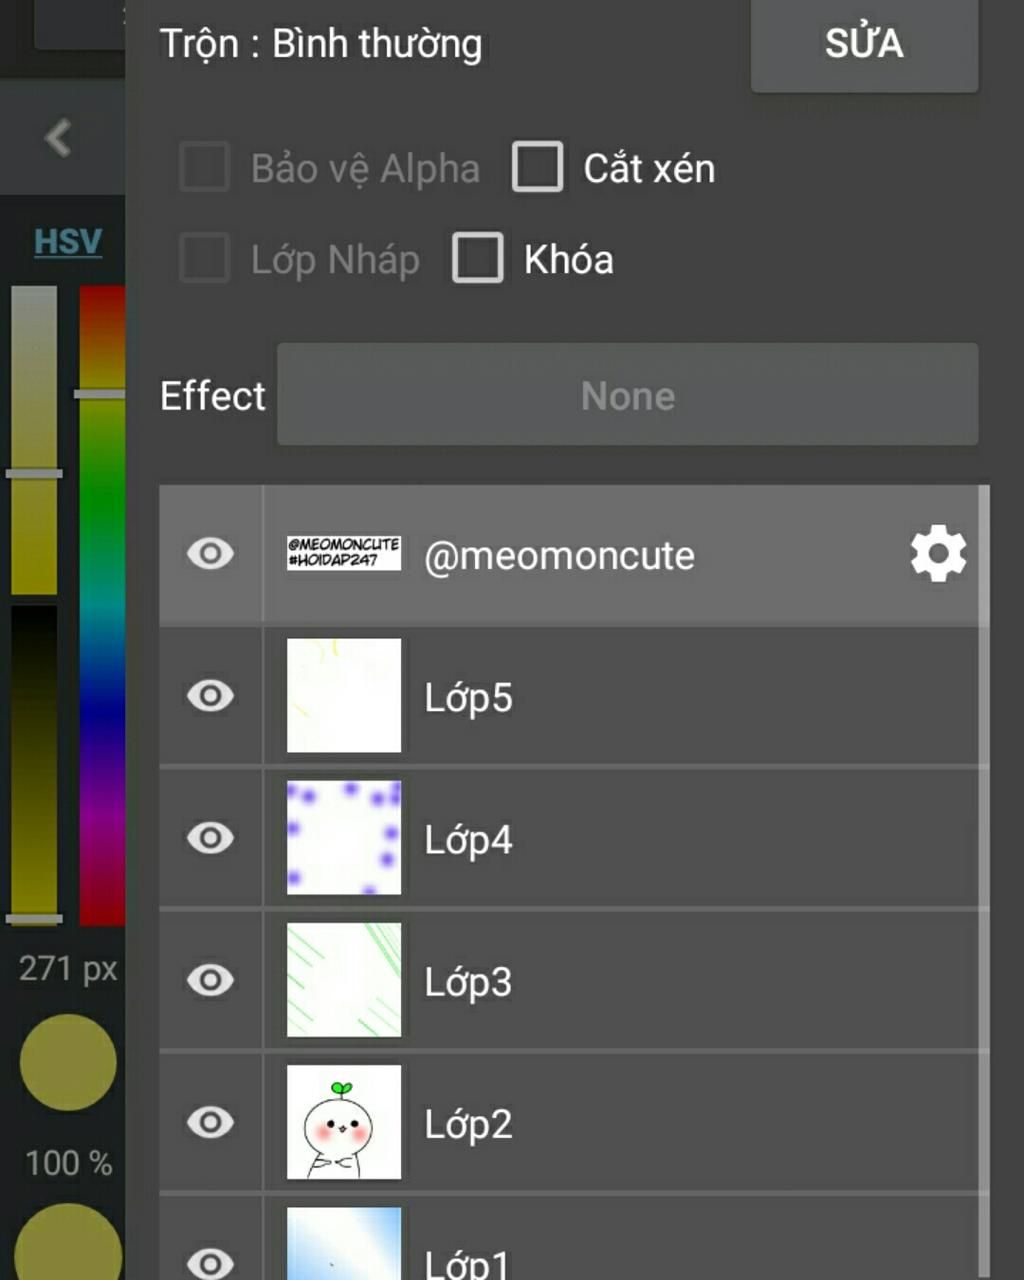Hide Lớp2 layer using eye icon

point(210,1121)
